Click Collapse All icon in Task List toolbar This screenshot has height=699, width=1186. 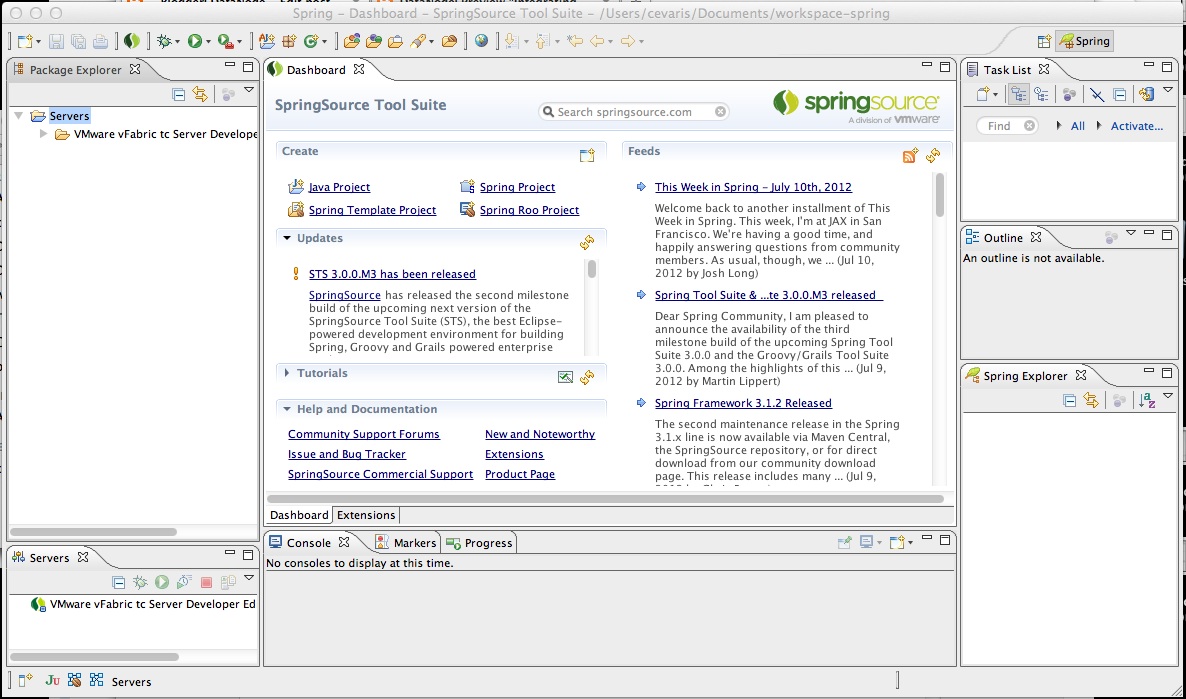tap(1120, 95)
